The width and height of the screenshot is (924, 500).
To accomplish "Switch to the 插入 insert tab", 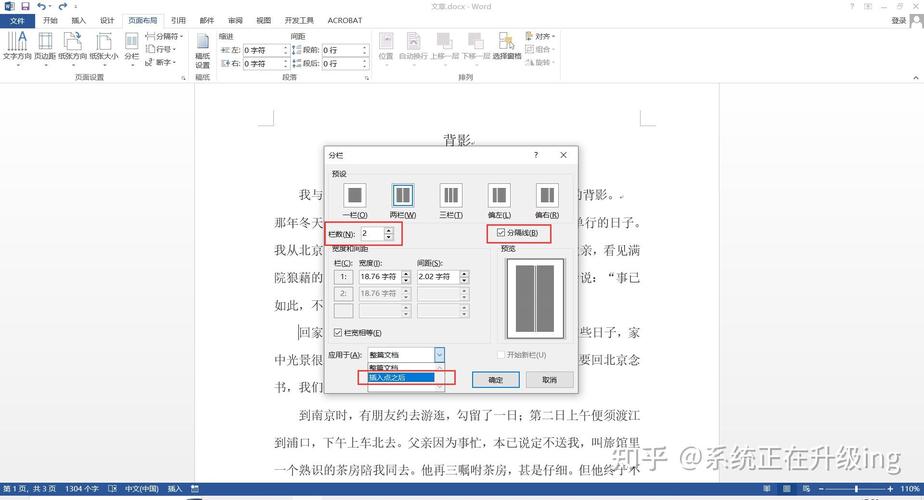I will pos(78,21).
